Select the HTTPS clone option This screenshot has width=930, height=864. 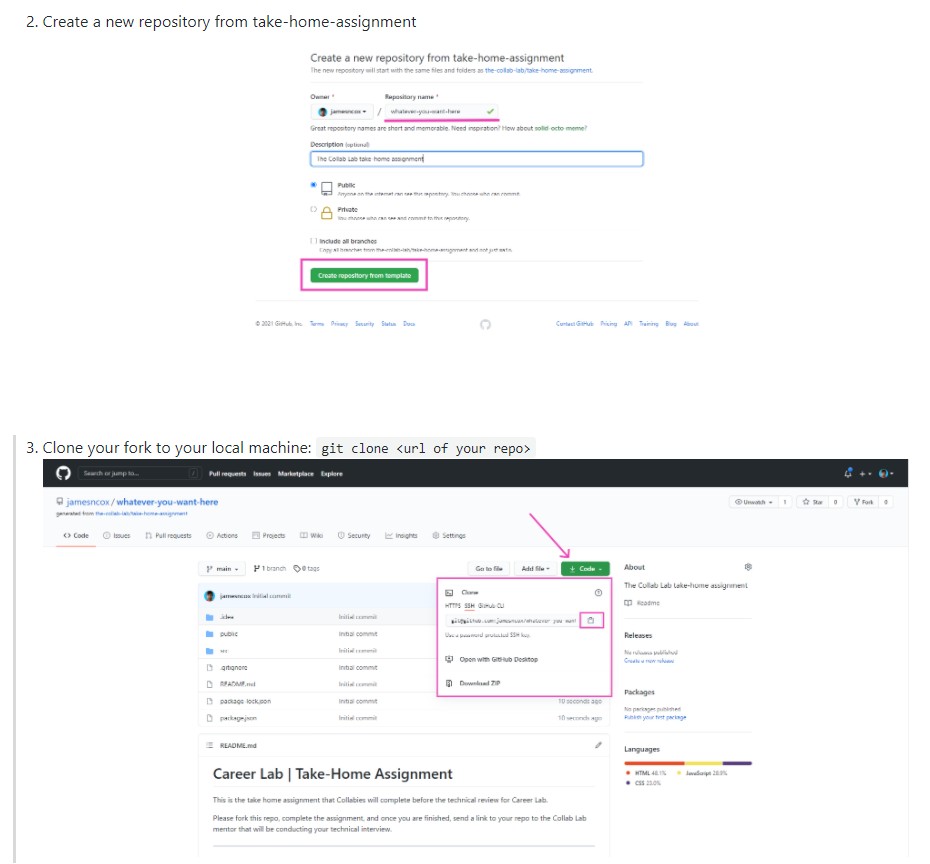tap(453, 605)
